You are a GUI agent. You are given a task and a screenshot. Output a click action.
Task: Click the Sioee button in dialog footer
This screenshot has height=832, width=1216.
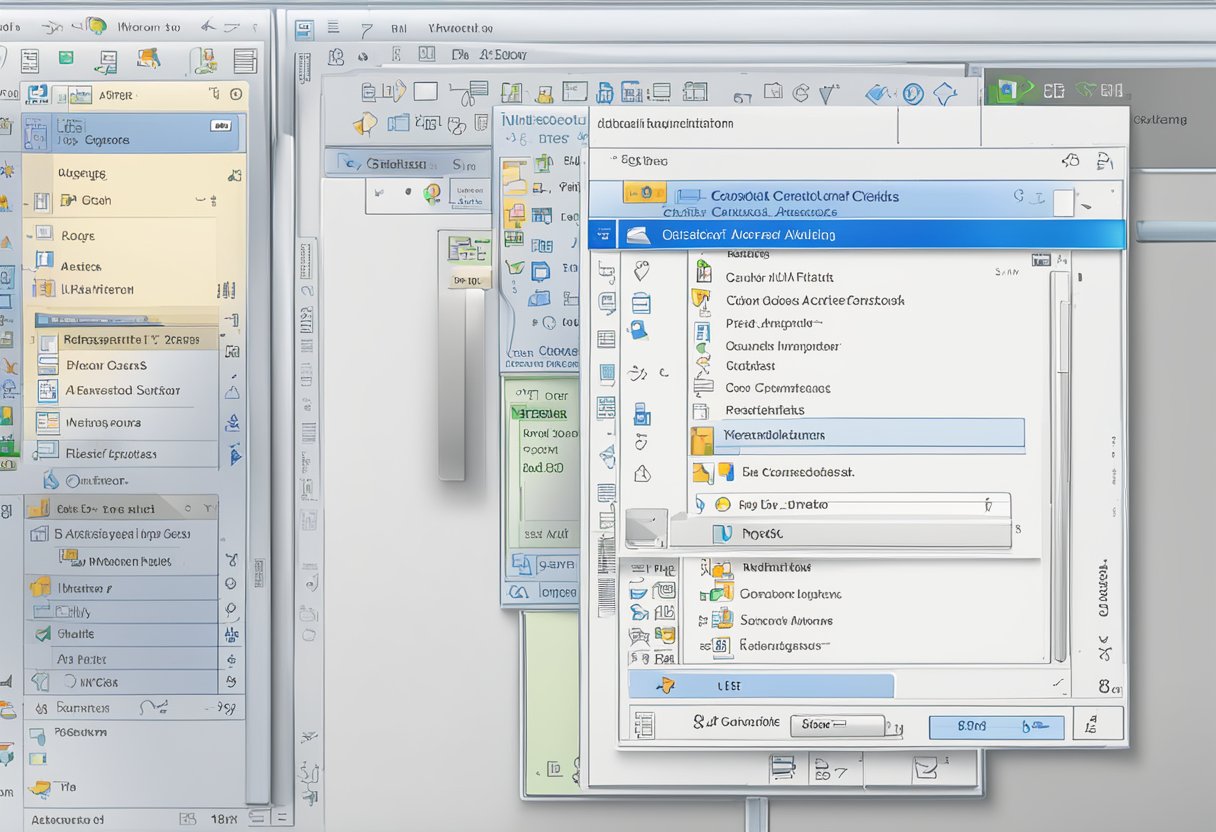tap(837, 725)
